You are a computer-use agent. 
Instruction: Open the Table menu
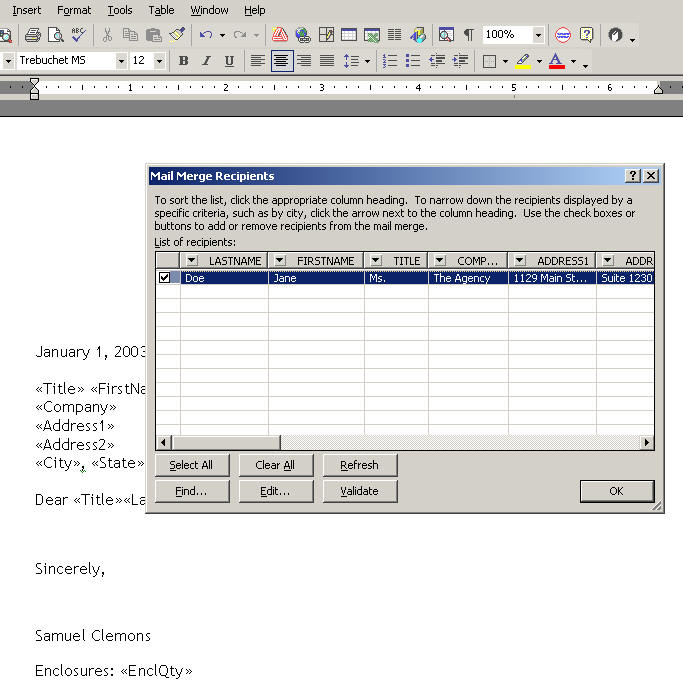tap(161, 10)
